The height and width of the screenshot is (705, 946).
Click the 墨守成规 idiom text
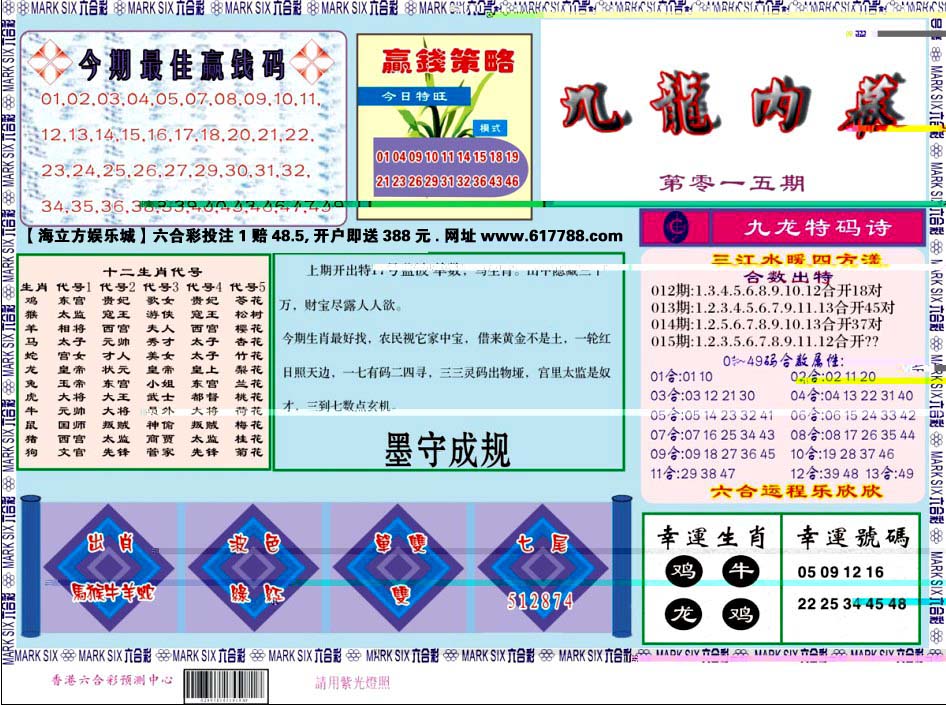tap(447, 450)
